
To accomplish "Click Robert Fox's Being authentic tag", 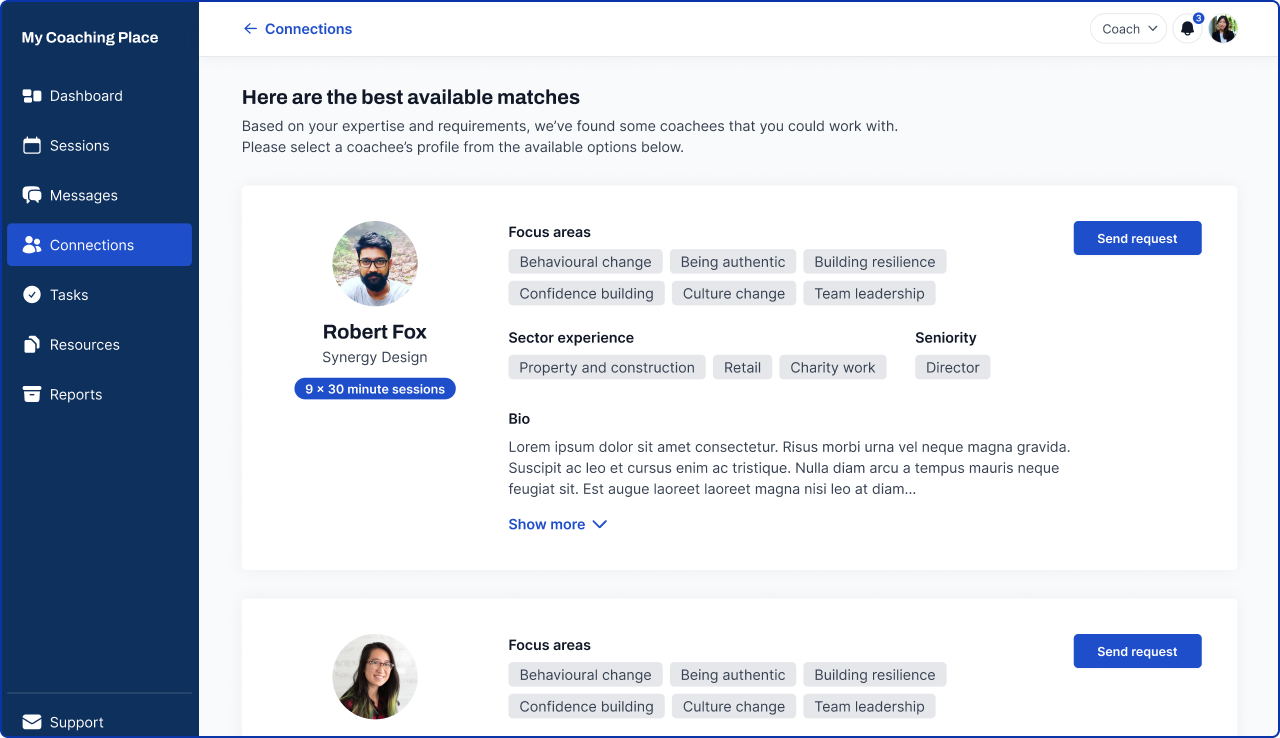I will coord(733,262).
